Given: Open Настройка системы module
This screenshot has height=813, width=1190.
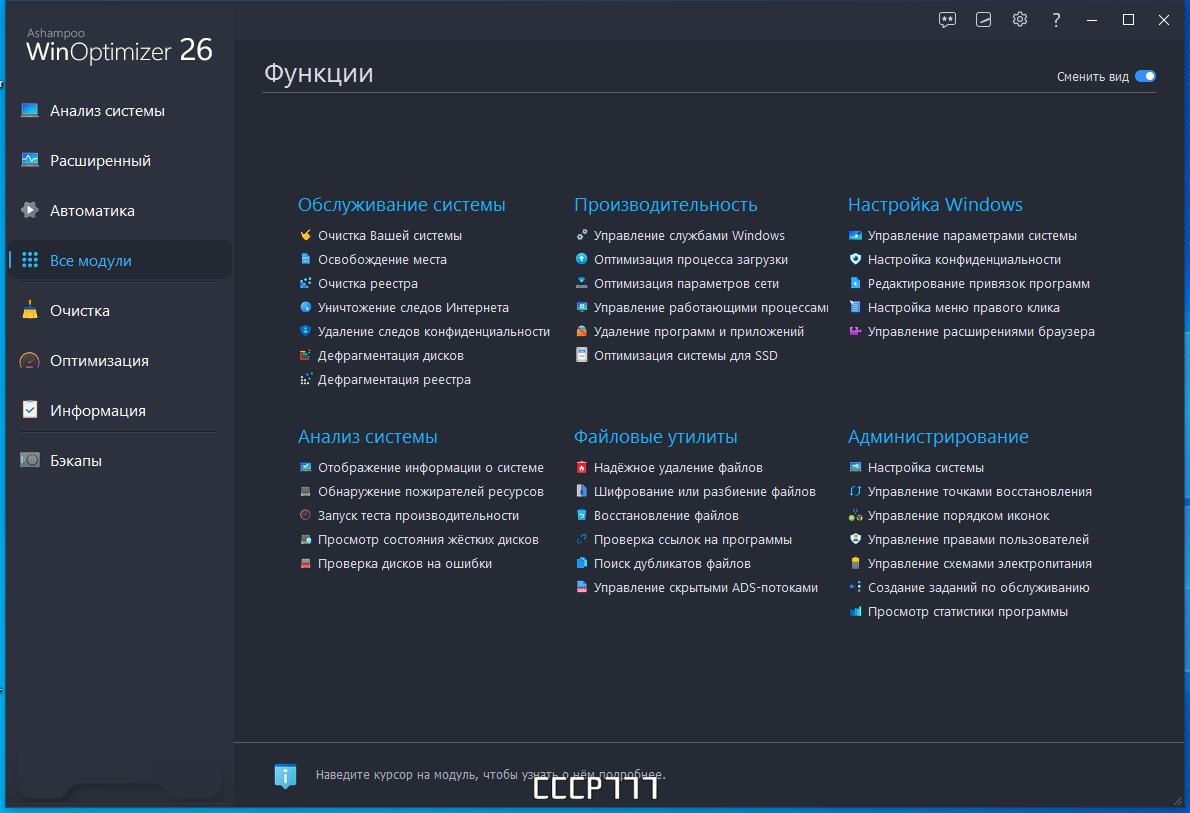Looking at the screenshot, I should tap(925, 468).
